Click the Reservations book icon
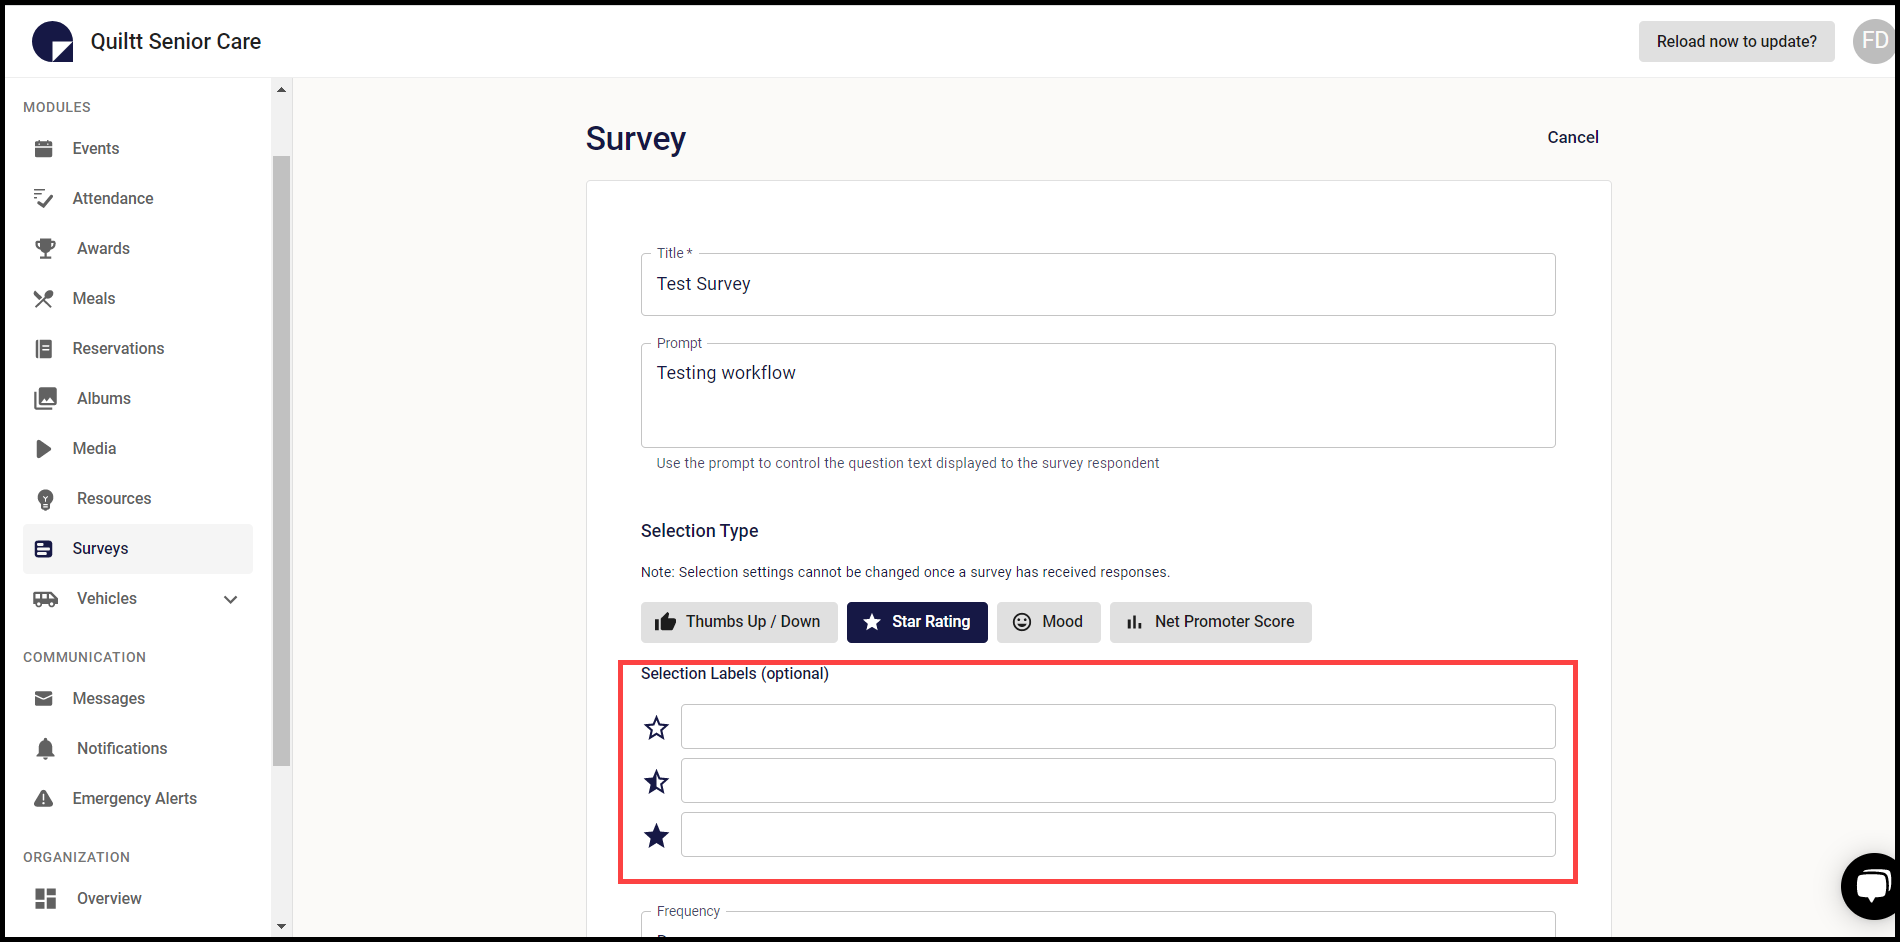The image size is (1900, 942). [44, 349]
